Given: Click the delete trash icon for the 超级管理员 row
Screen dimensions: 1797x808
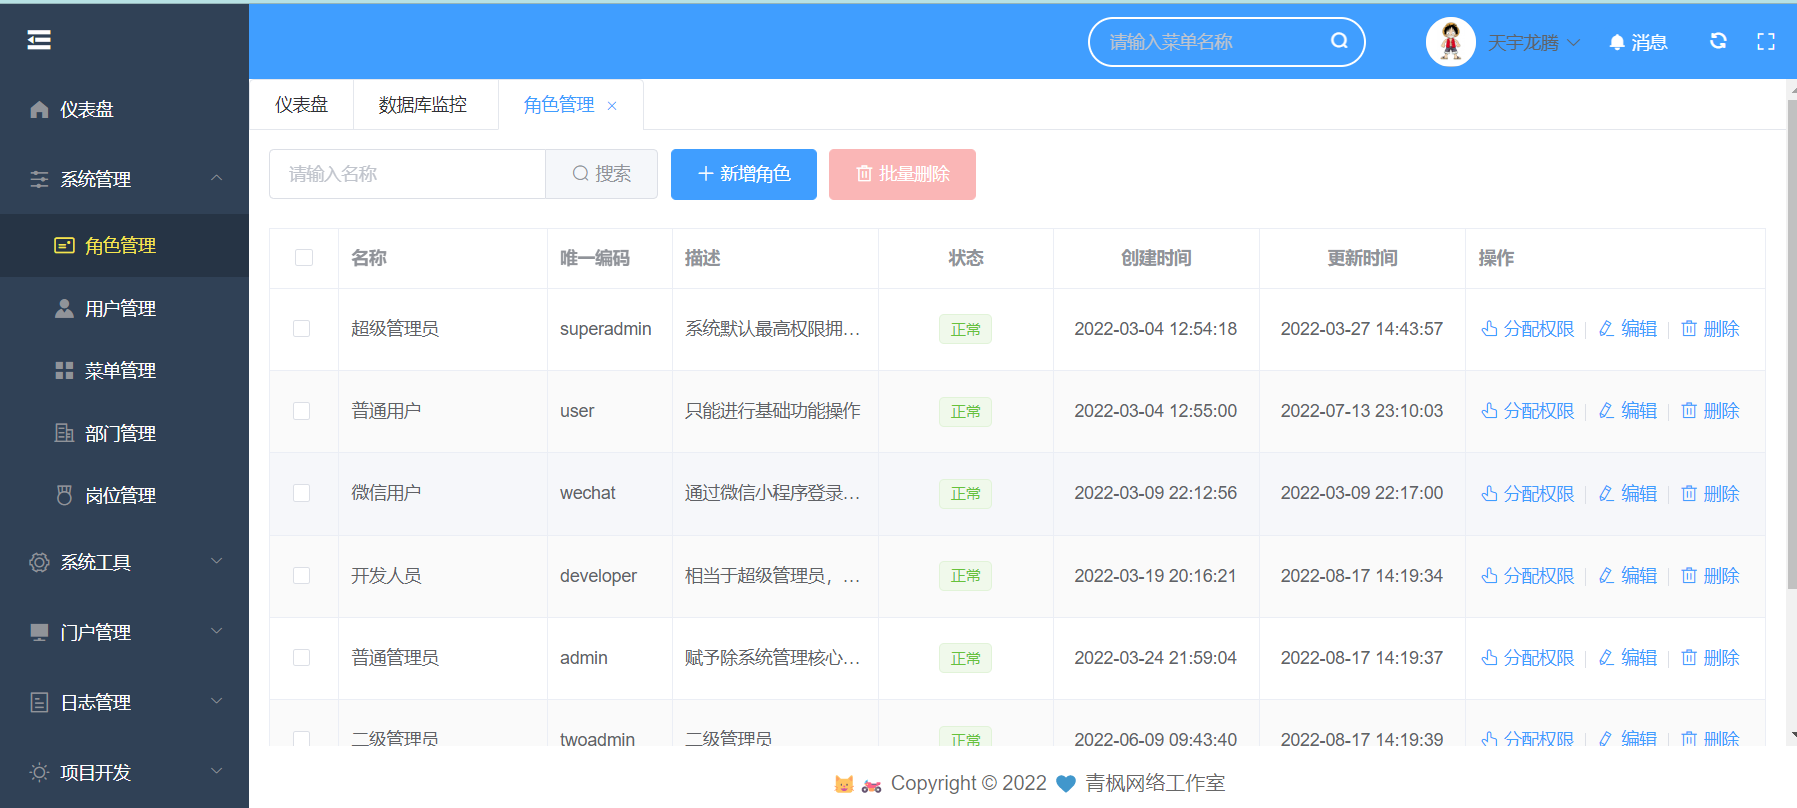Looking at the screenshot, I should (x=1689, y=329).
